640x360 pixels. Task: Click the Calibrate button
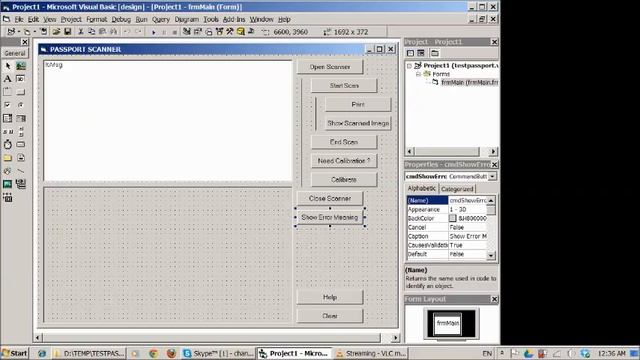coord(344,180)
